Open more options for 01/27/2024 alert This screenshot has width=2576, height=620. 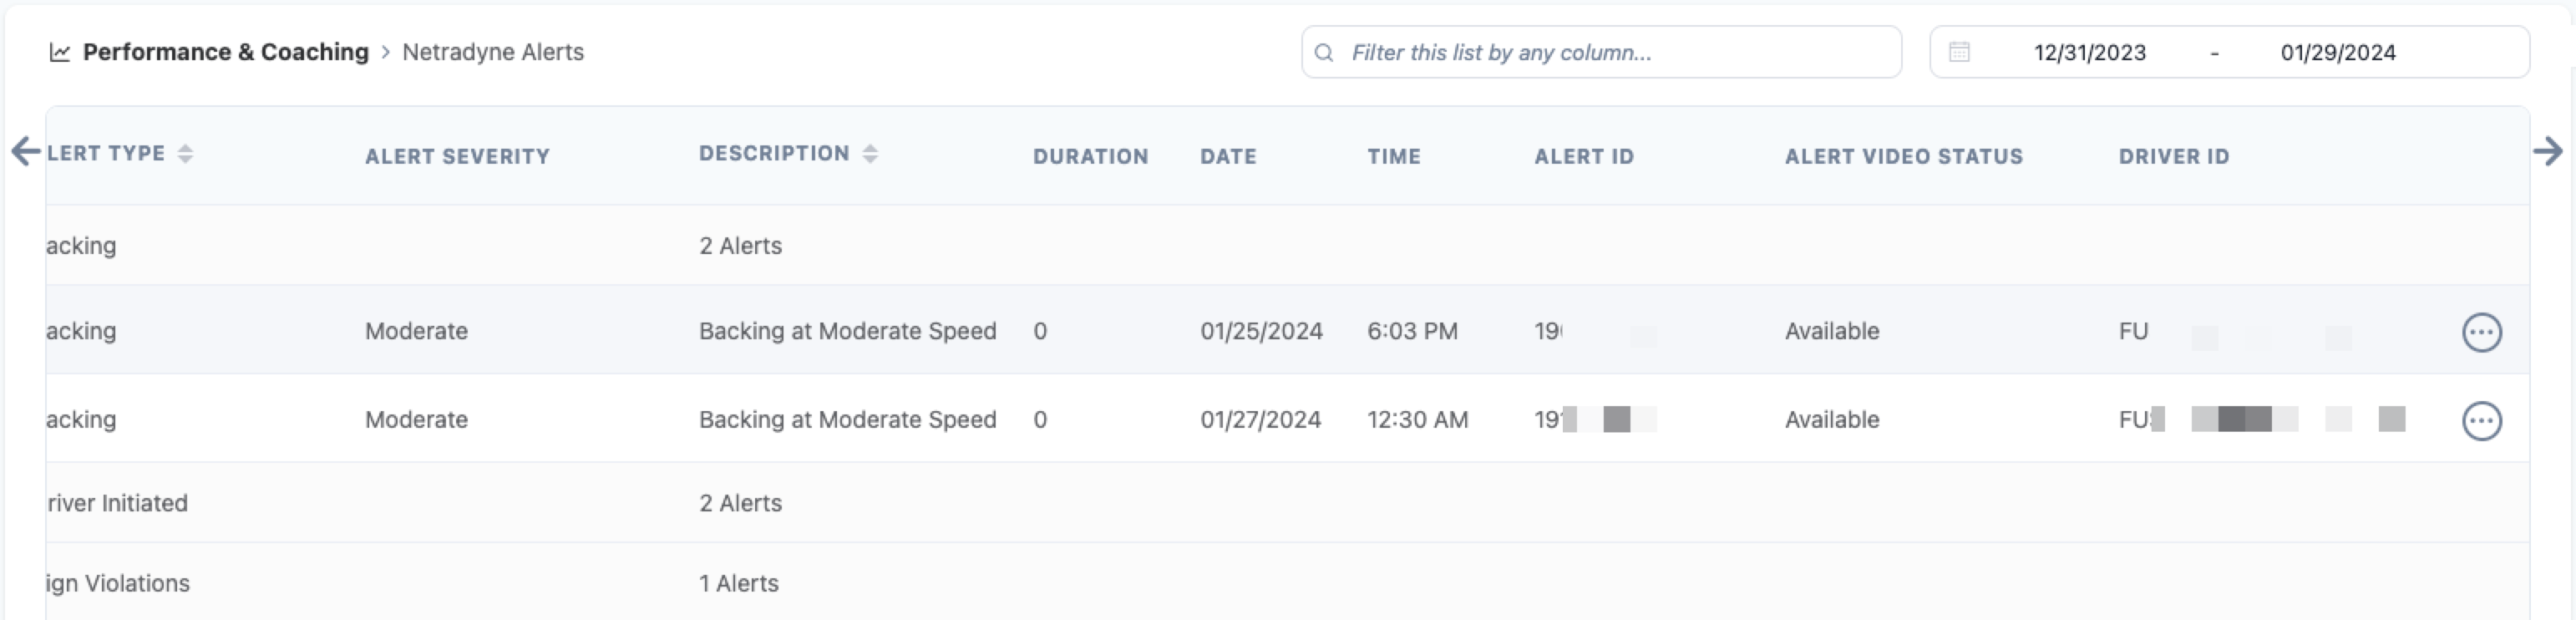pyautogui.click(x=2481, y=421)
